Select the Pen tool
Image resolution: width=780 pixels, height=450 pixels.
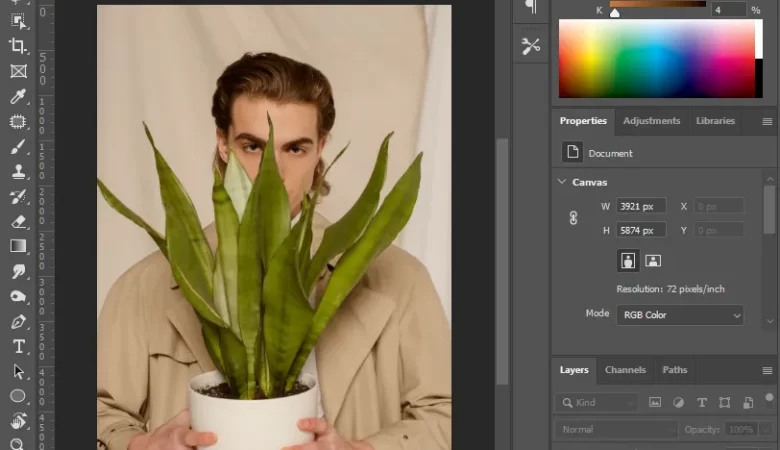click(x=18, y=322)
